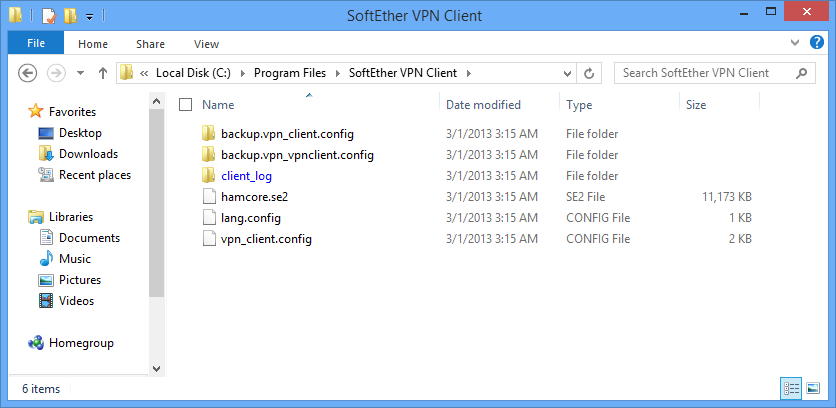
Task: Select the lang.config file icon
Action: [210, 218]
